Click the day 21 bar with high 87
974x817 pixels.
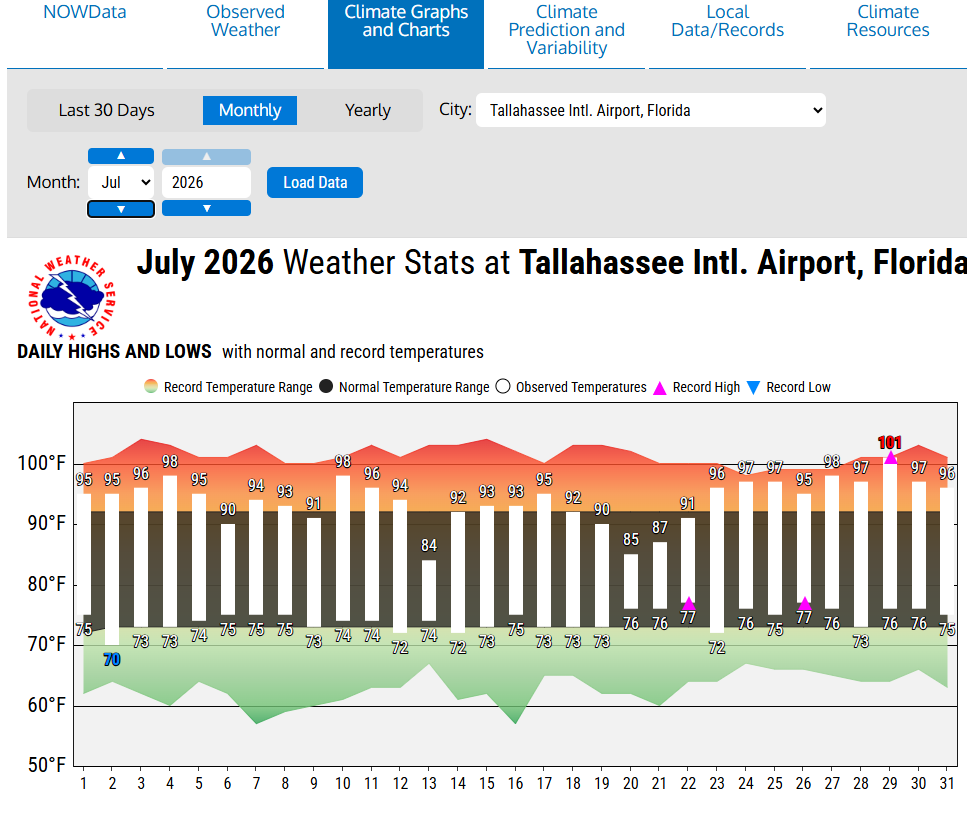(x=660, y=575)
